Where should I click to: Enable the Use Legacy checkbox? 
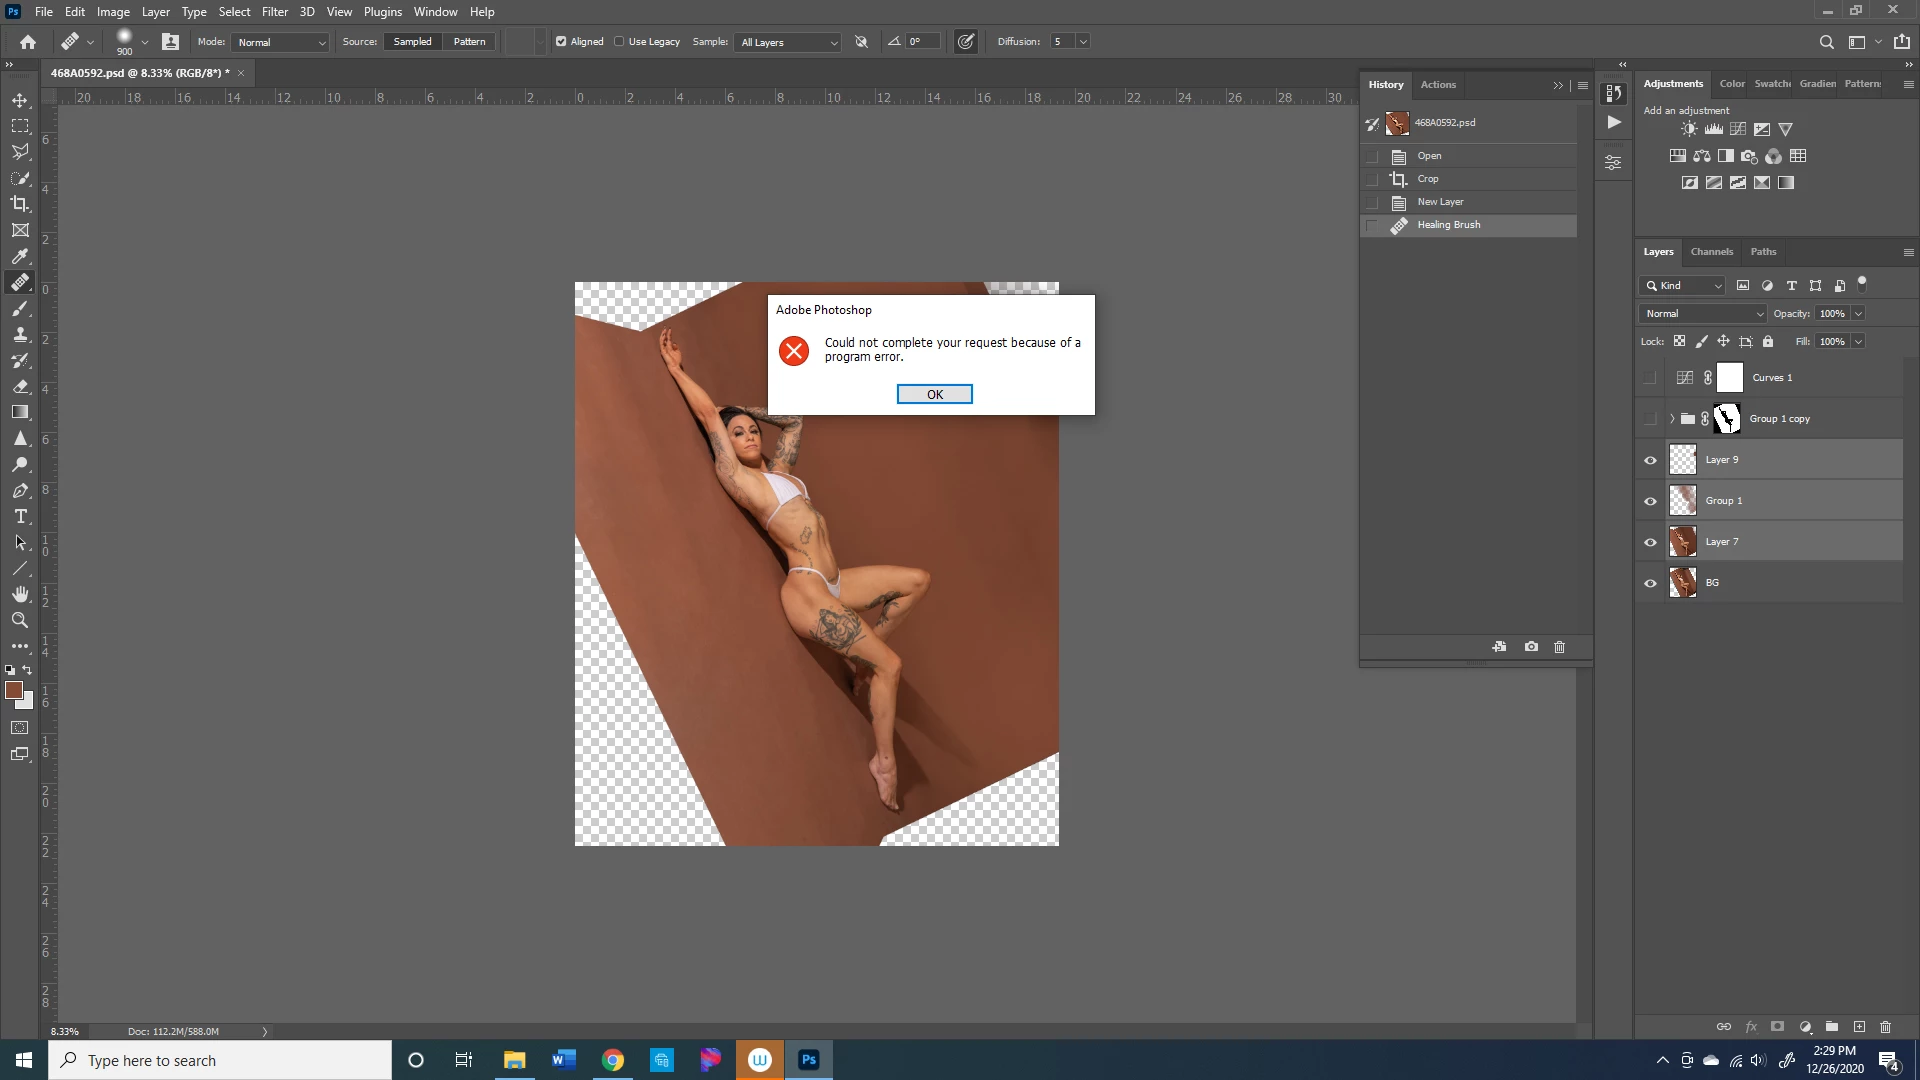pos(619,42)
